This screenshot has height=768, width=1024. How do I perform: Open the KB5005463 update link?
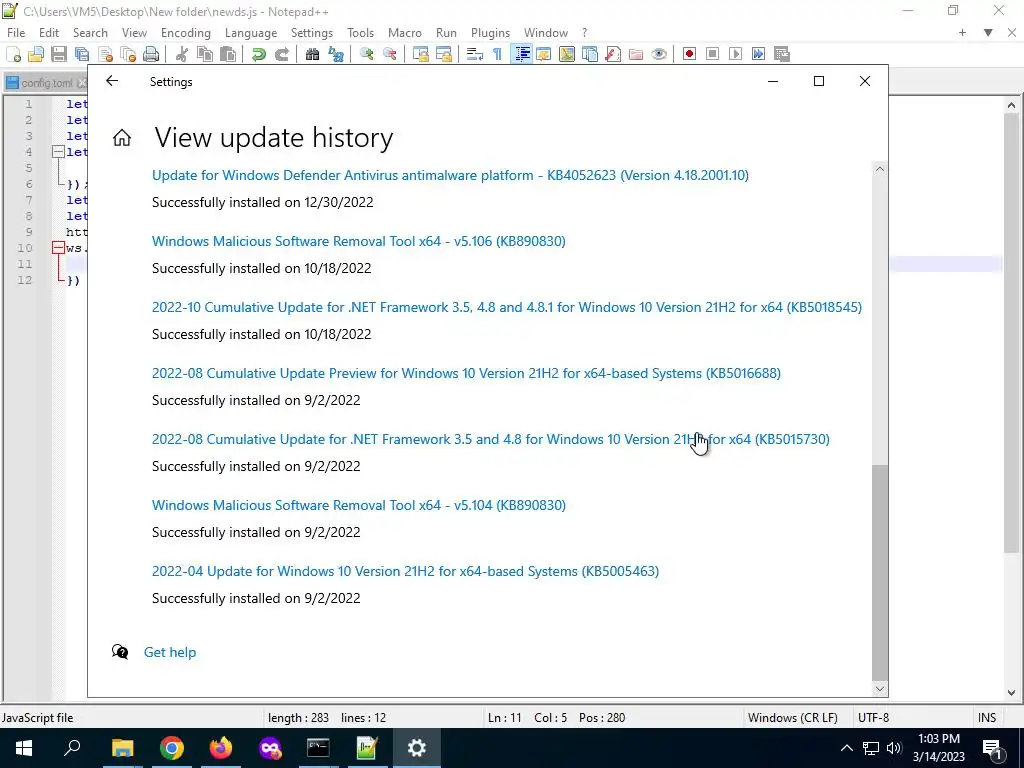(x=405, y=571)
